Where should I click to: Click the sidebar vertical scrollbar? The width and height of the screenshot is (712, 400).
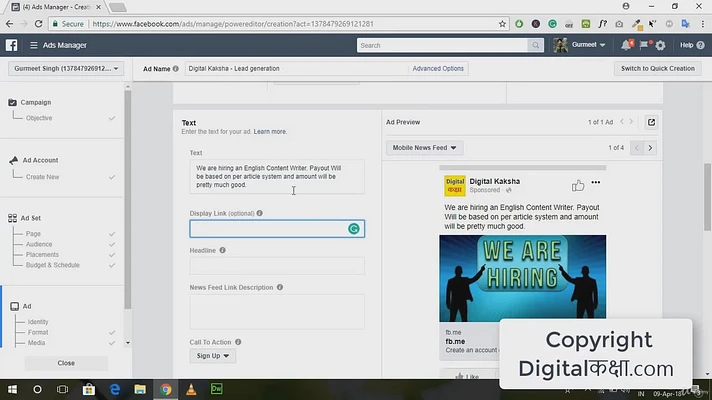tap(128, 200)
